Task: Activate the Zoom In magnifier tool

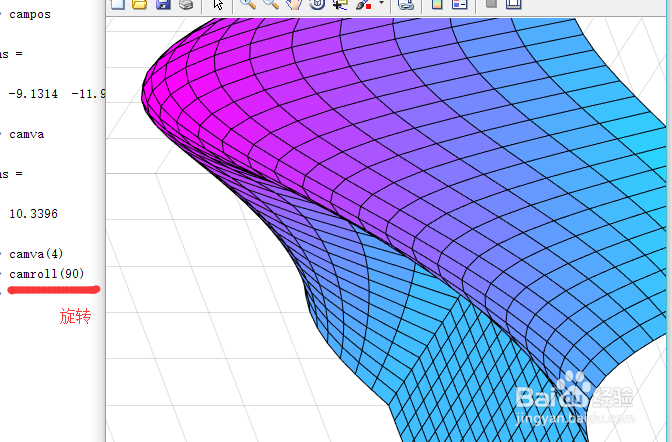Action: [x=248, y=4]
